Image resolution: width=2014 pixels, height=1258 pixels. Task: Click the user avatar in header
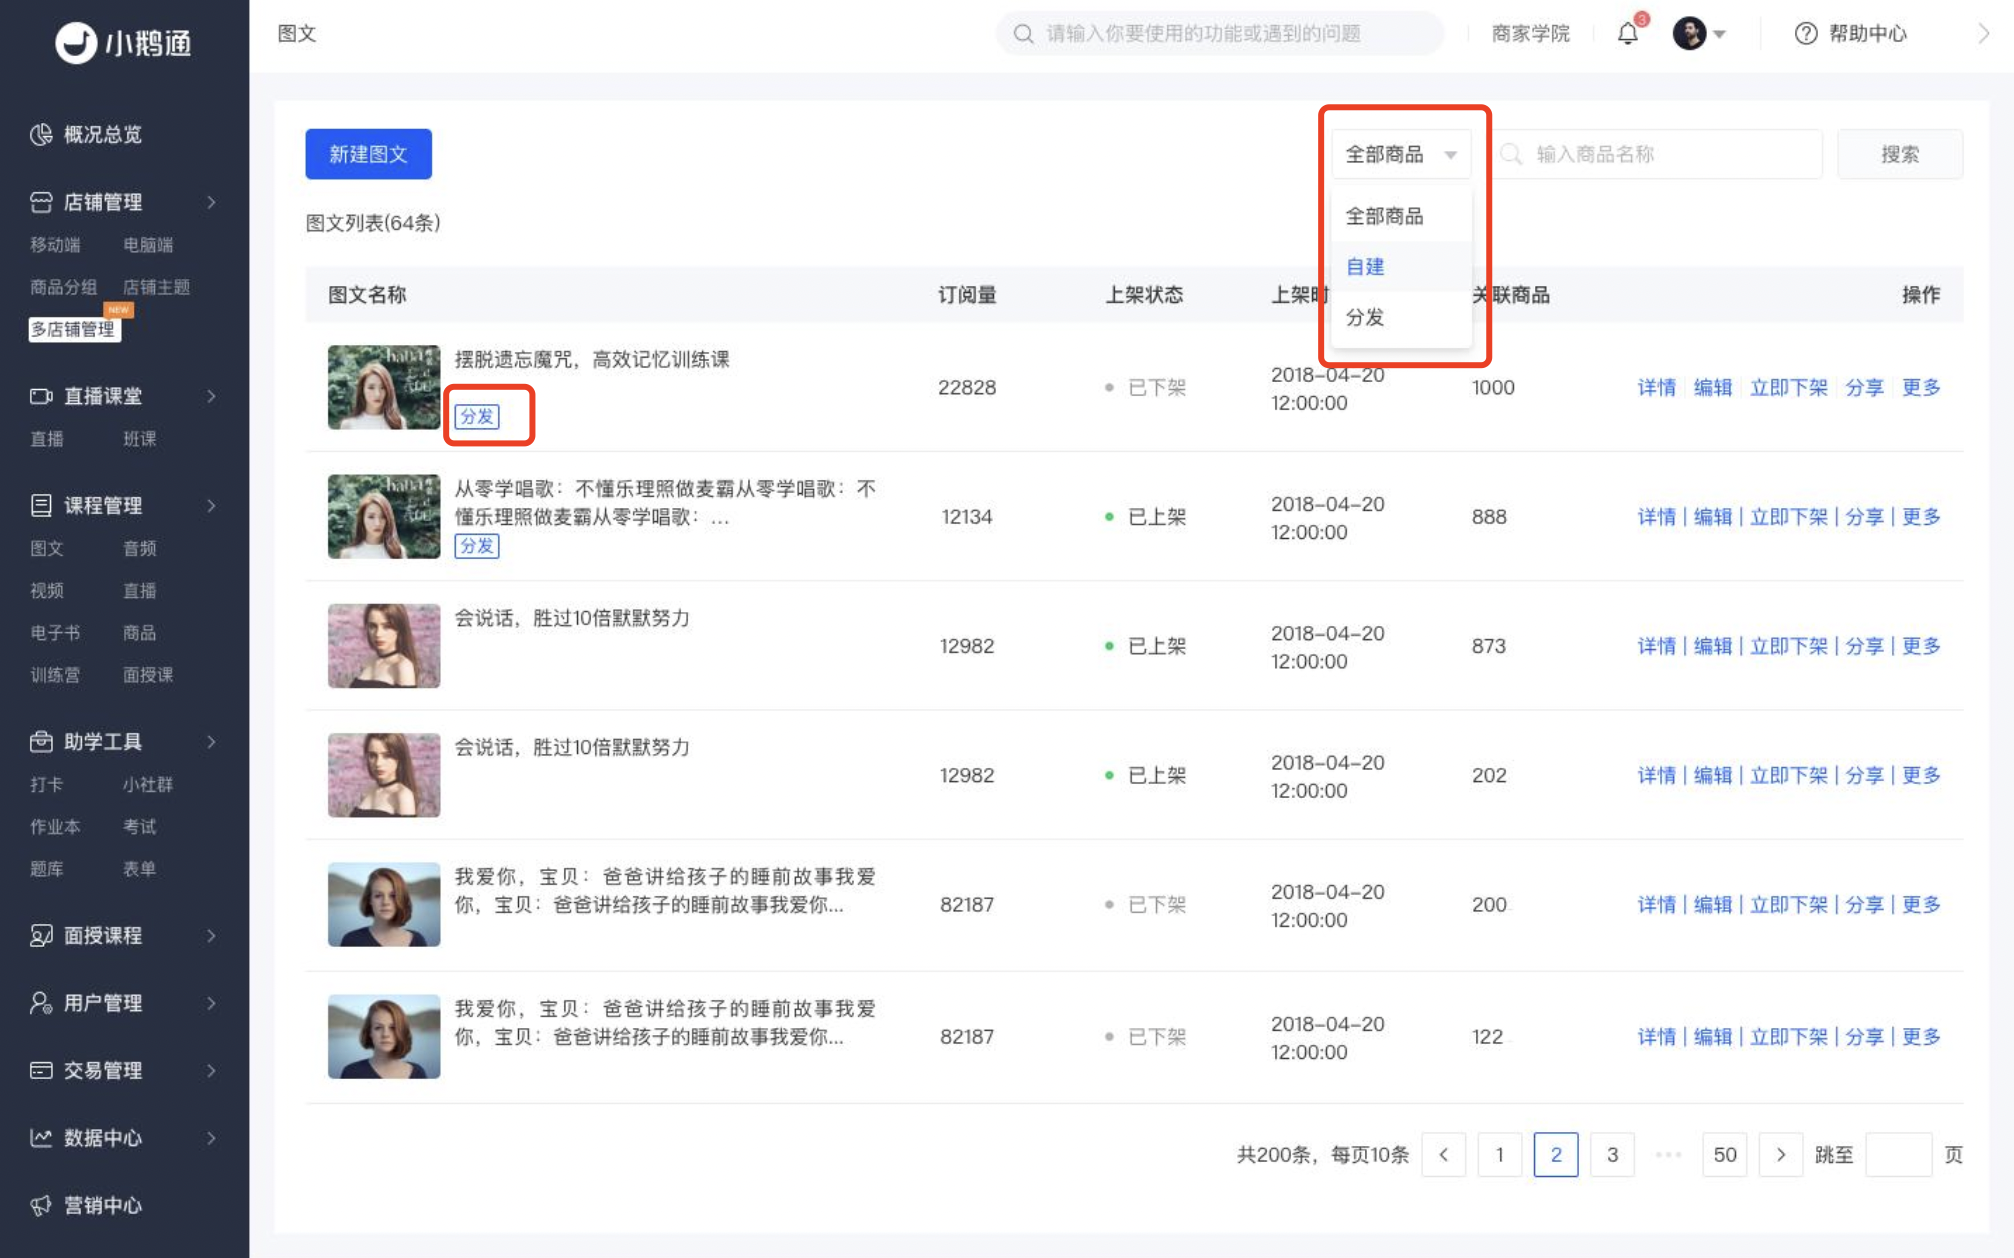tap(1689, 34)
